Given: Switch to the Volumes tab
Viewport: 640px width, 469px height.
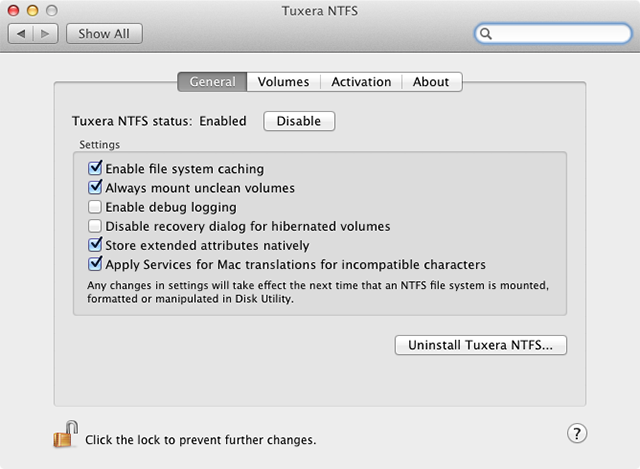Looking at the screenshot, I should point(283,82).
